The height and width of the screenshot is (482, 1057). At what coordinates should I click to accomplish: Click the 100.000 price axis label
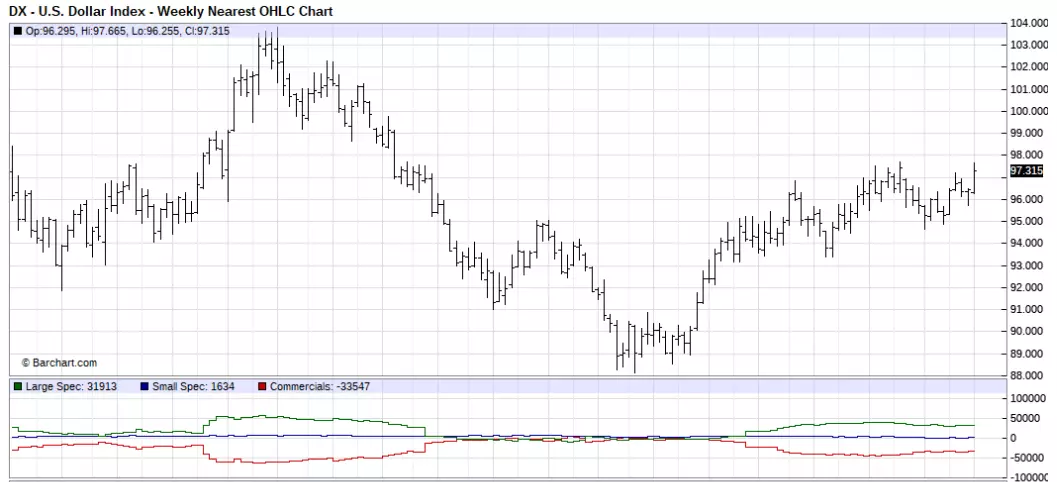[x=1029, y=111]
